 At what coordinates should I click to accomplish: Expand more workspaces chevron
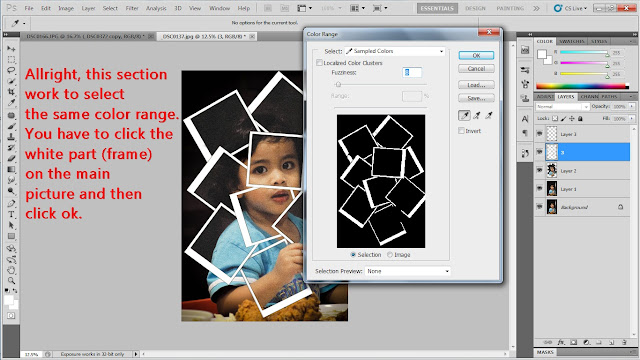536,8
